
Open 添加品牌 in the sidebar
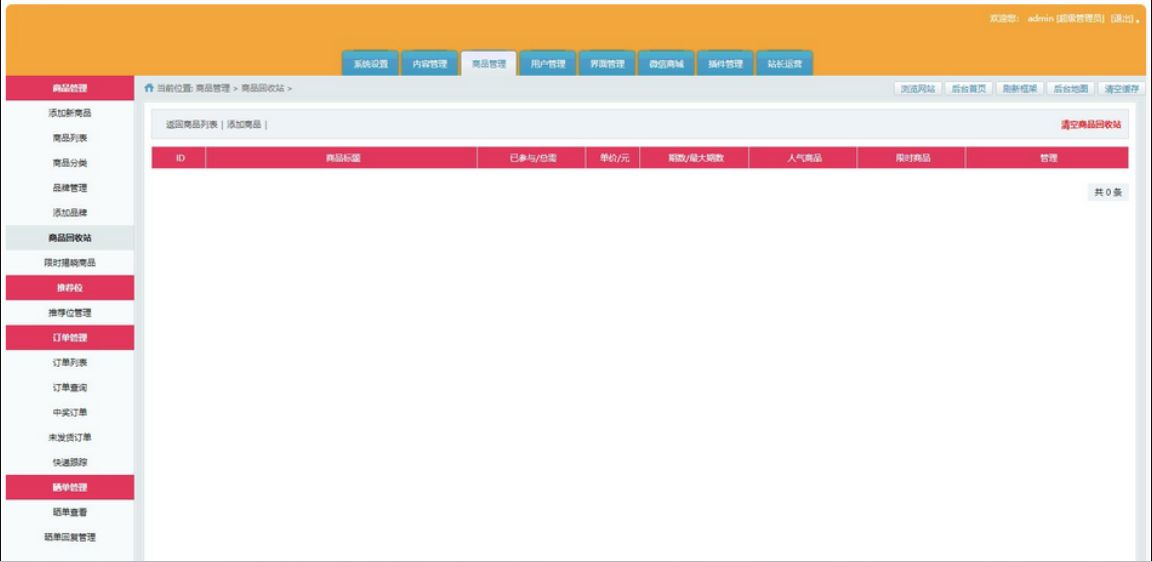tap(70, 213)
